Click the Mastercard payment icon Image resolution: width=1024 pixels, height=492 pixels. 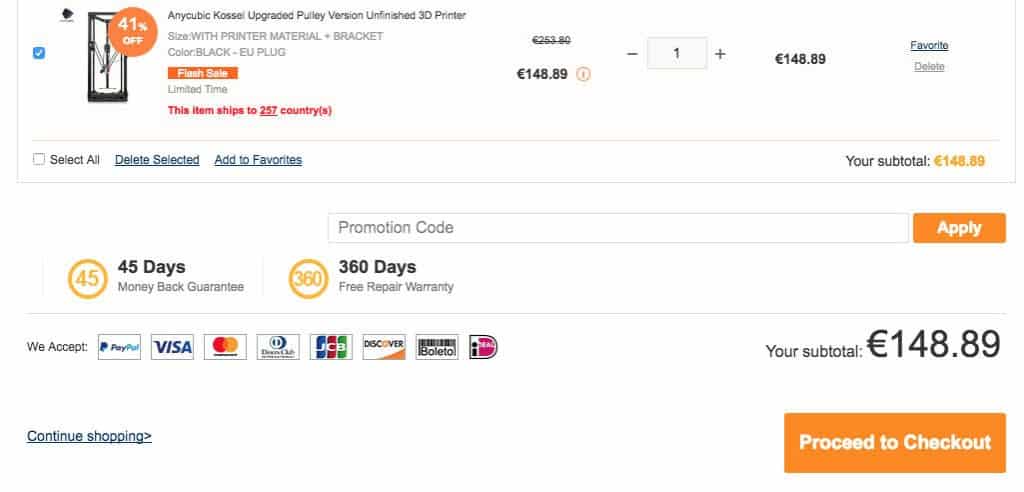226,347
